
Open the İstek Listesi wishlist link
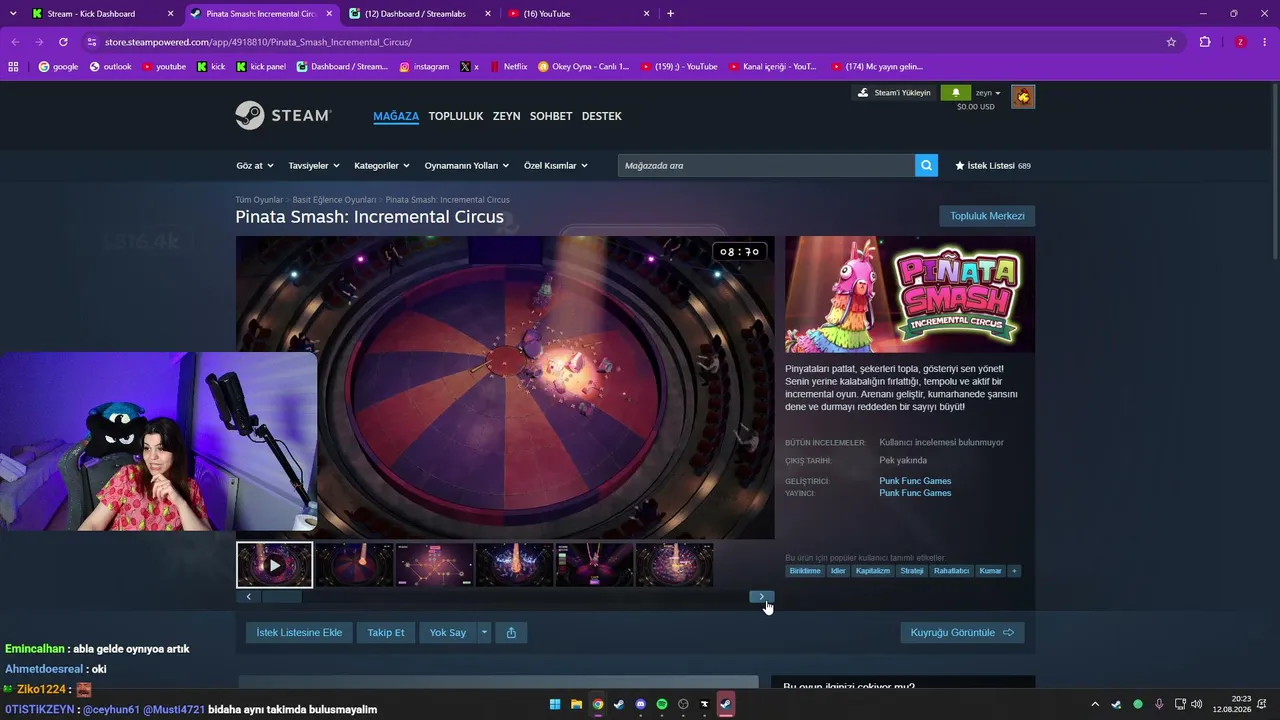[x=993, y=166]
